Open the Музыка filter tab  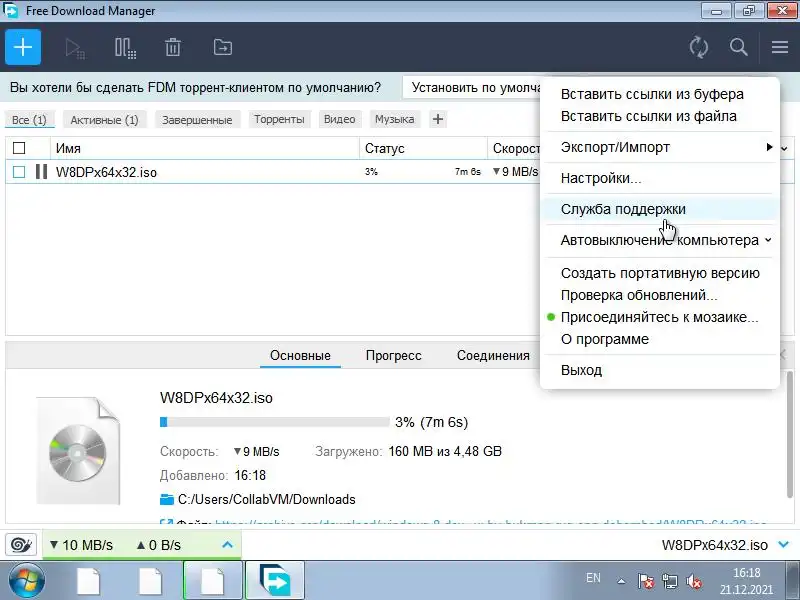click(394, 119)
